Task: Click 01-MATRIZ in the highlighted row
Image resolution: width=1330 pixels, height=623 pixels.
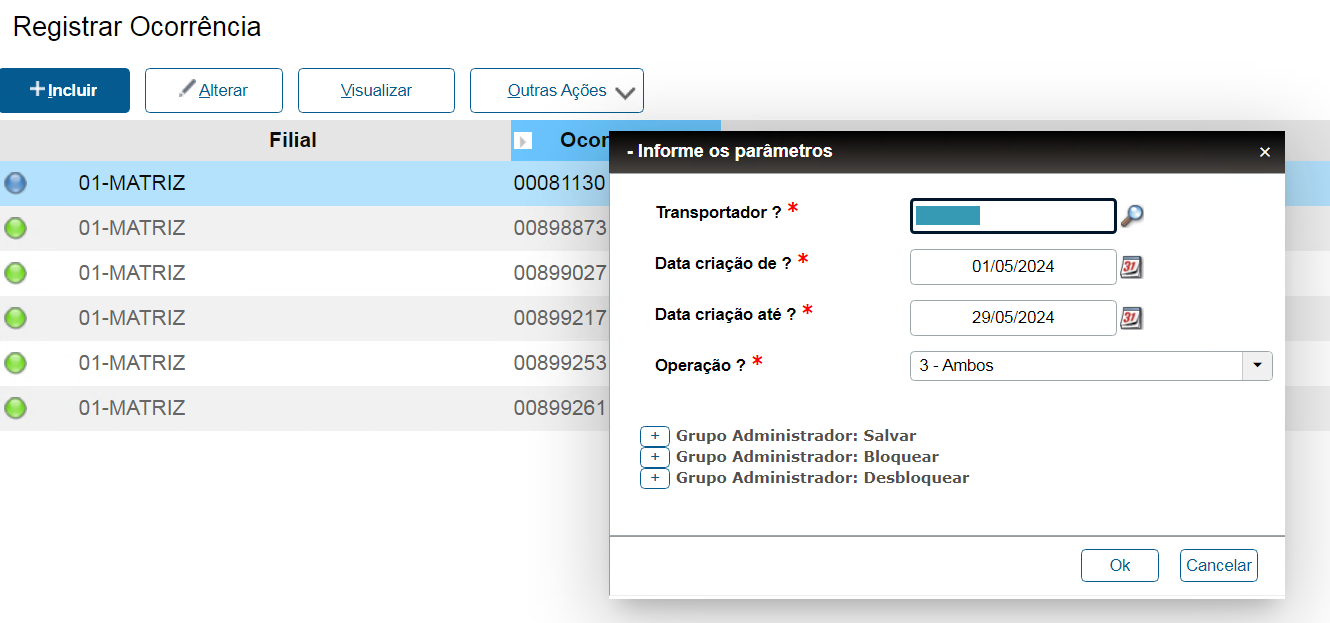Action: tap(132, 183)
